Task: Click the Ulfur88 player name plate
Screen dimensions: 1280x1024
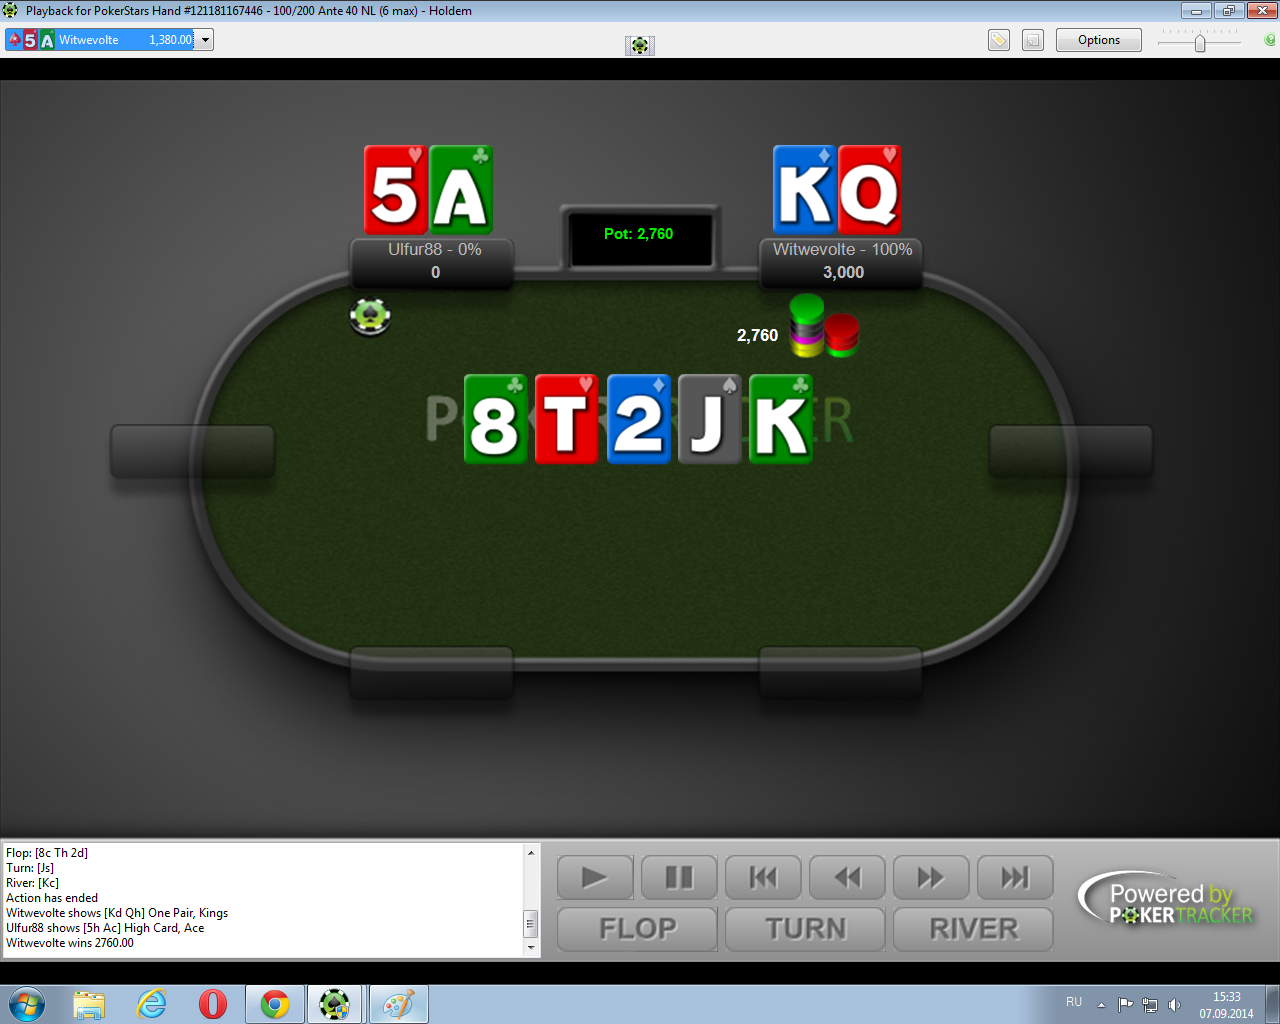Action: click(434, 262)
